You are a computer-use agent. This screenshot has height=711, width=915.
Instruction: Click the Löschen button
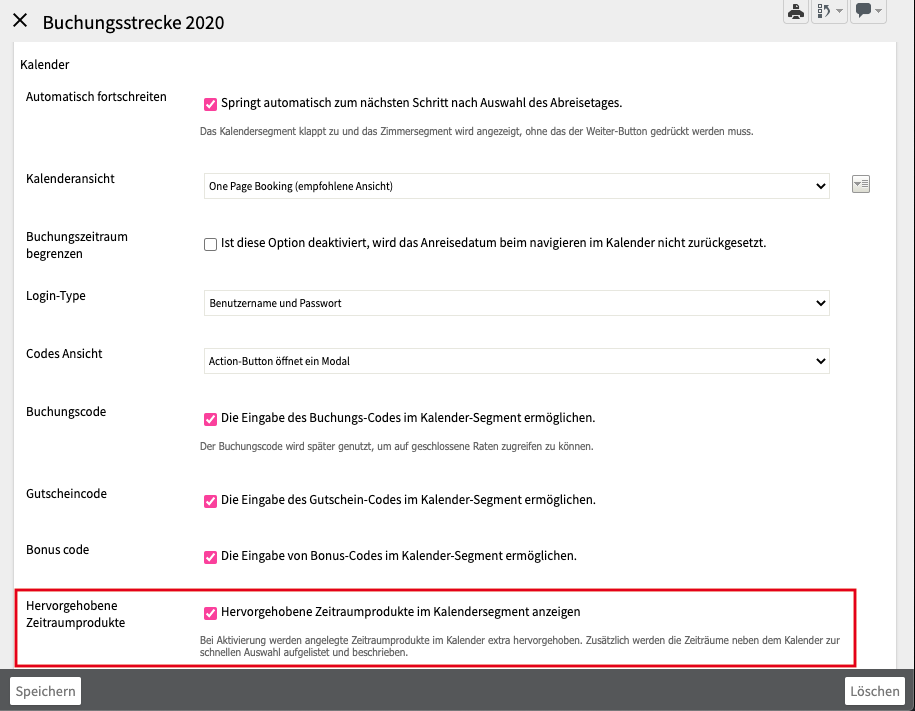[x=875, y=691]
